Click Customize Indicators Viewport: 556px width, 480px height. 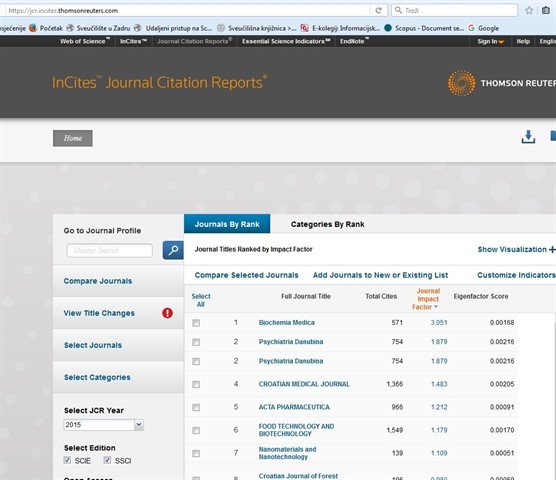(516, 275)
